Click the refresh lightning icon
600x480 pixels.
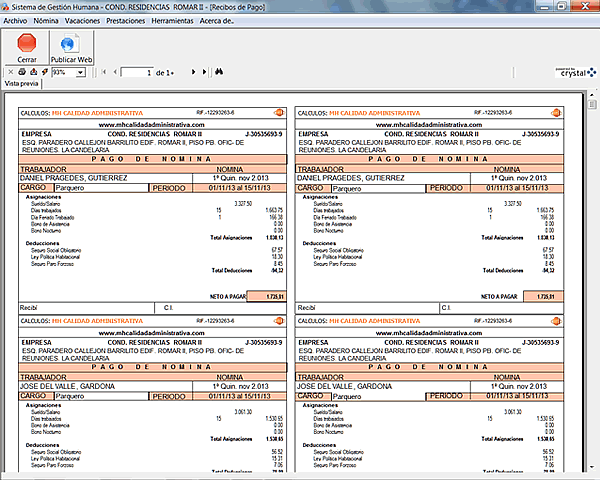click(x=44, y=73)
